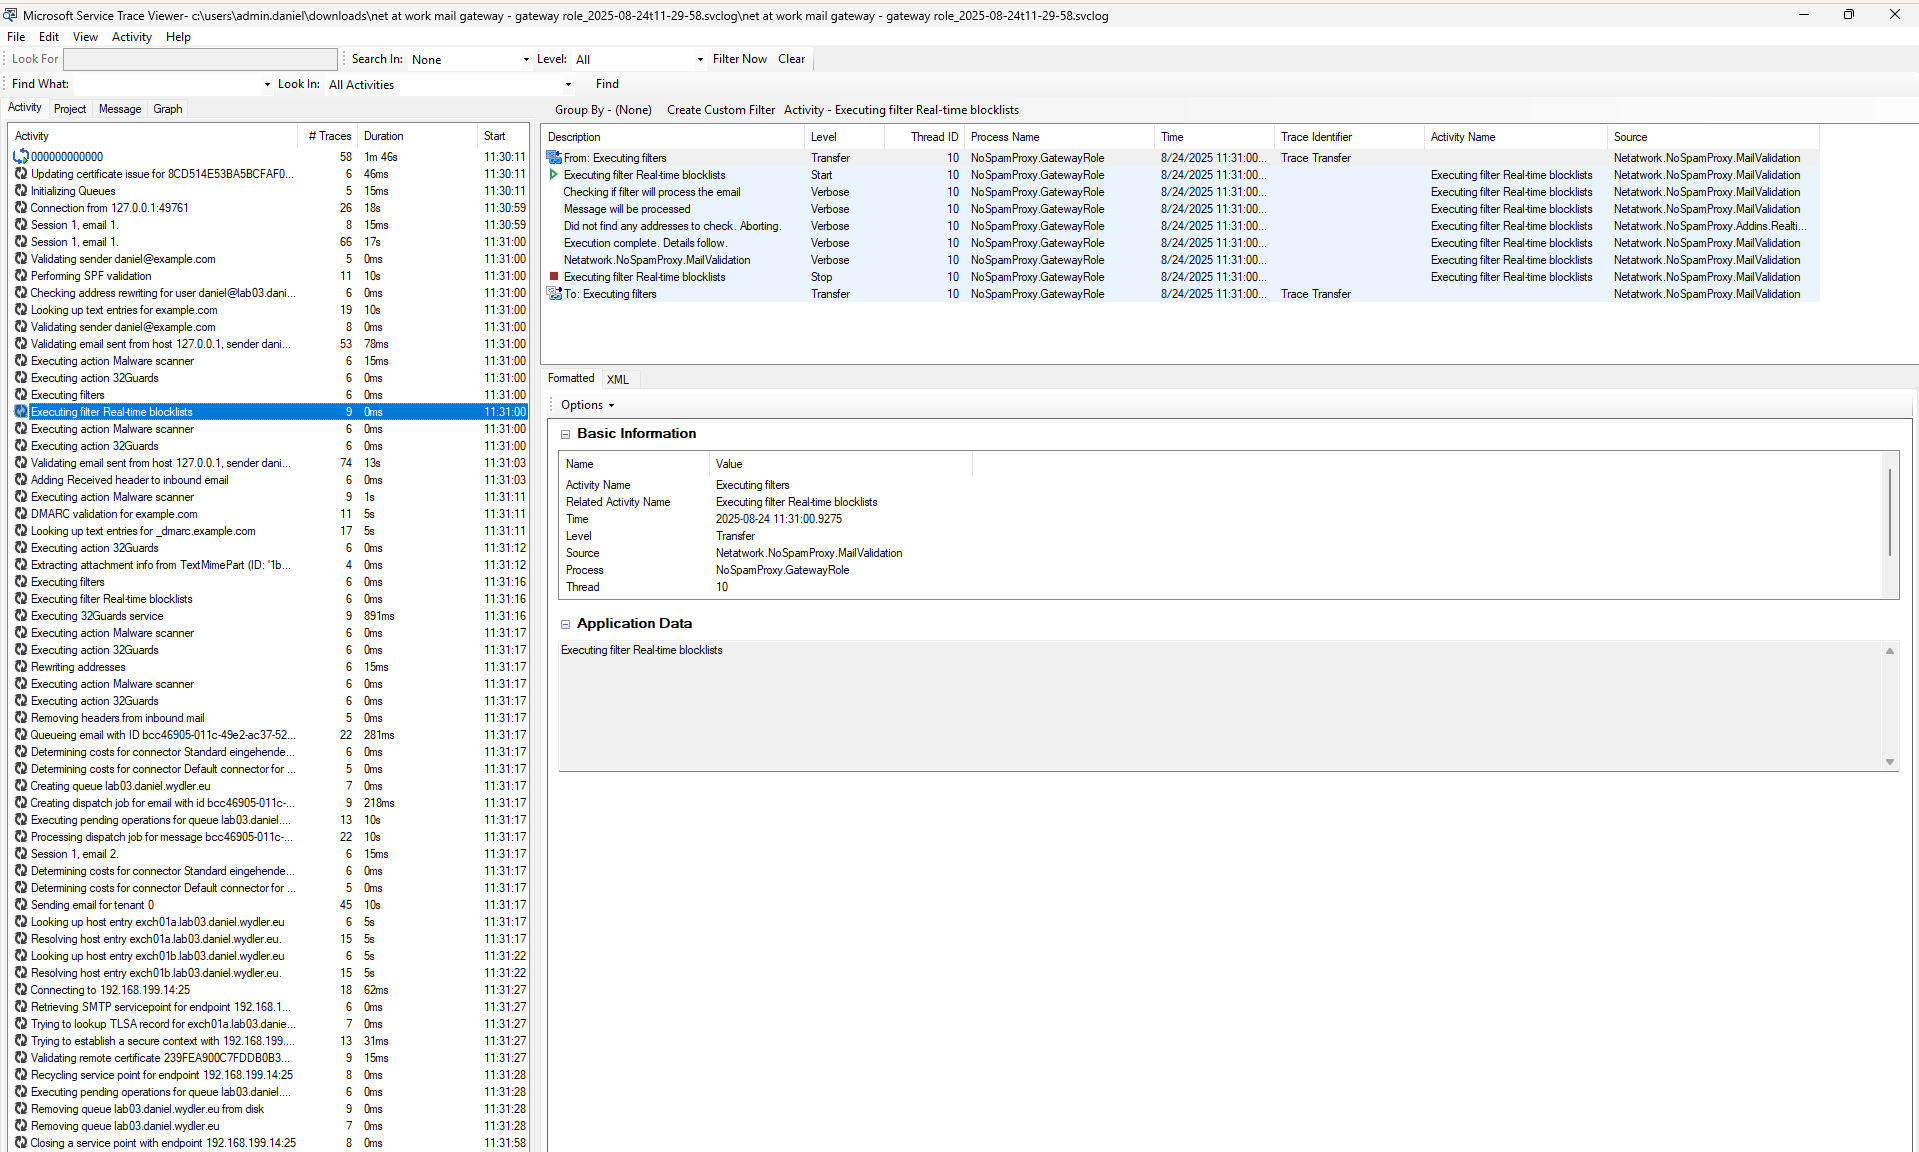Open the Search In dropdown
Screen dimensions: 1919x1152
526,60
